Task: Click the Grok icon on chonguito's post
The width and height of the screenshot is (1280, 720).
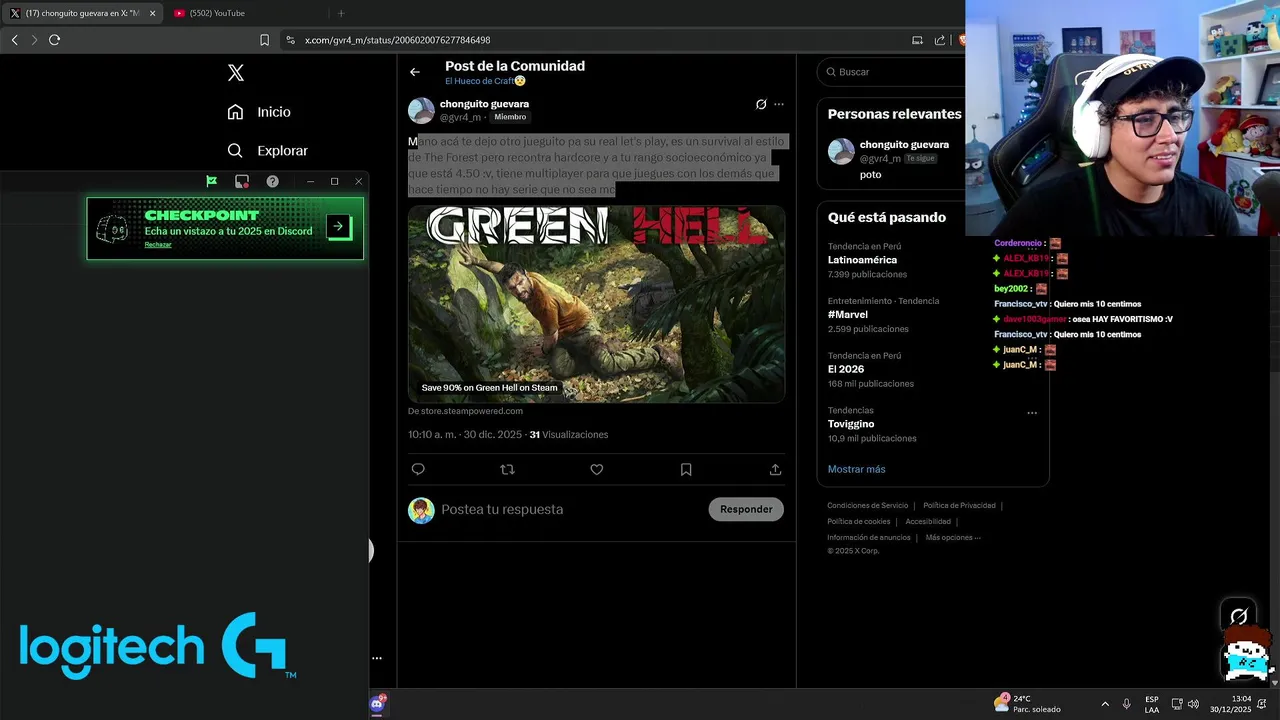Action: 761,104
